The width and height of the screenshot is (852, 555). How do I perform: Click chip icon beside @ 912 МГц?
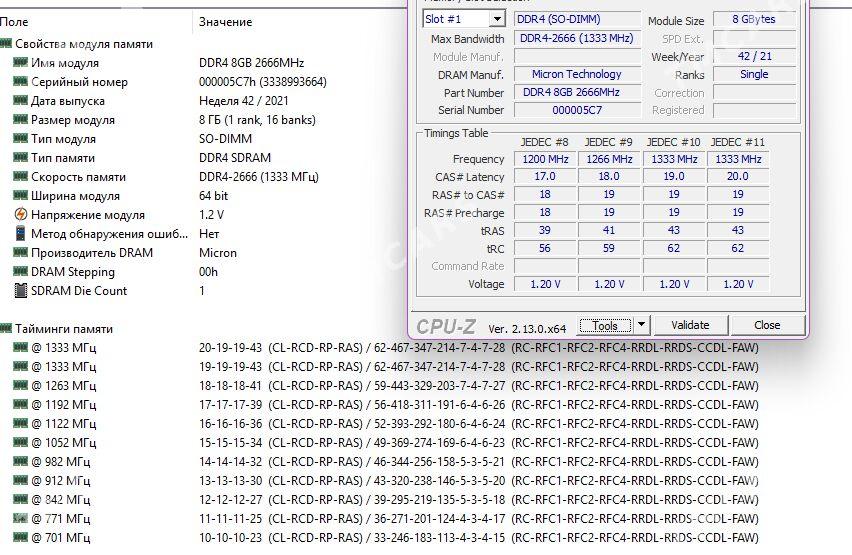[x=20, y=481]
